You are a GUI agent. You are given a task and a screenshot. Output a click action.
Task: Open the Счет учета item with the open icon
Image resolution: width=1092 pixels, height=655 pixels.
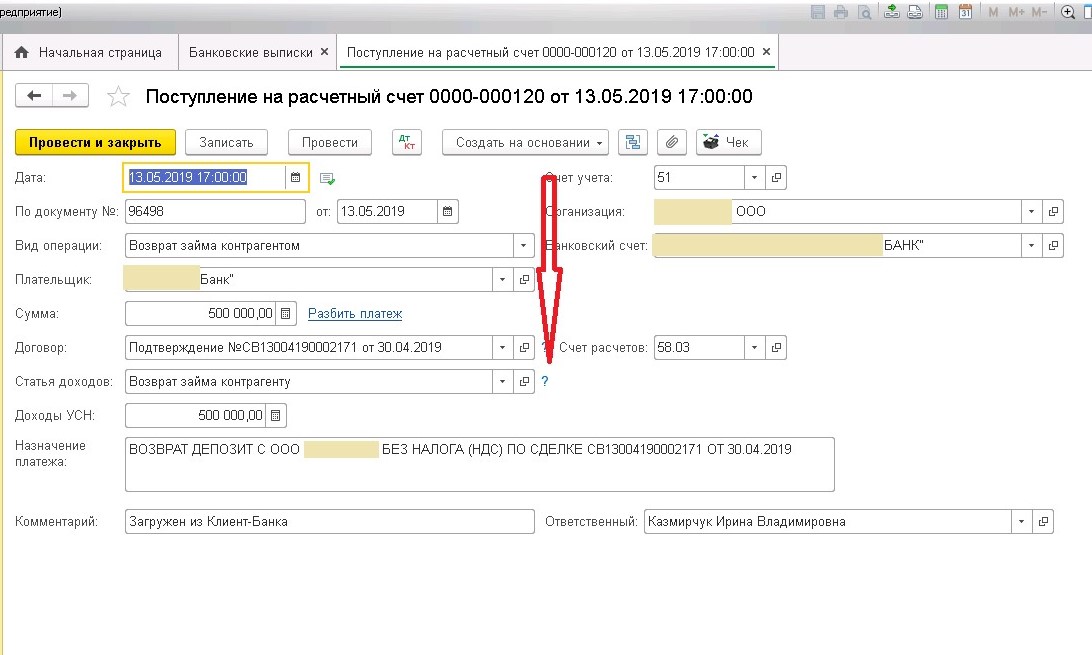pos(777,177)
